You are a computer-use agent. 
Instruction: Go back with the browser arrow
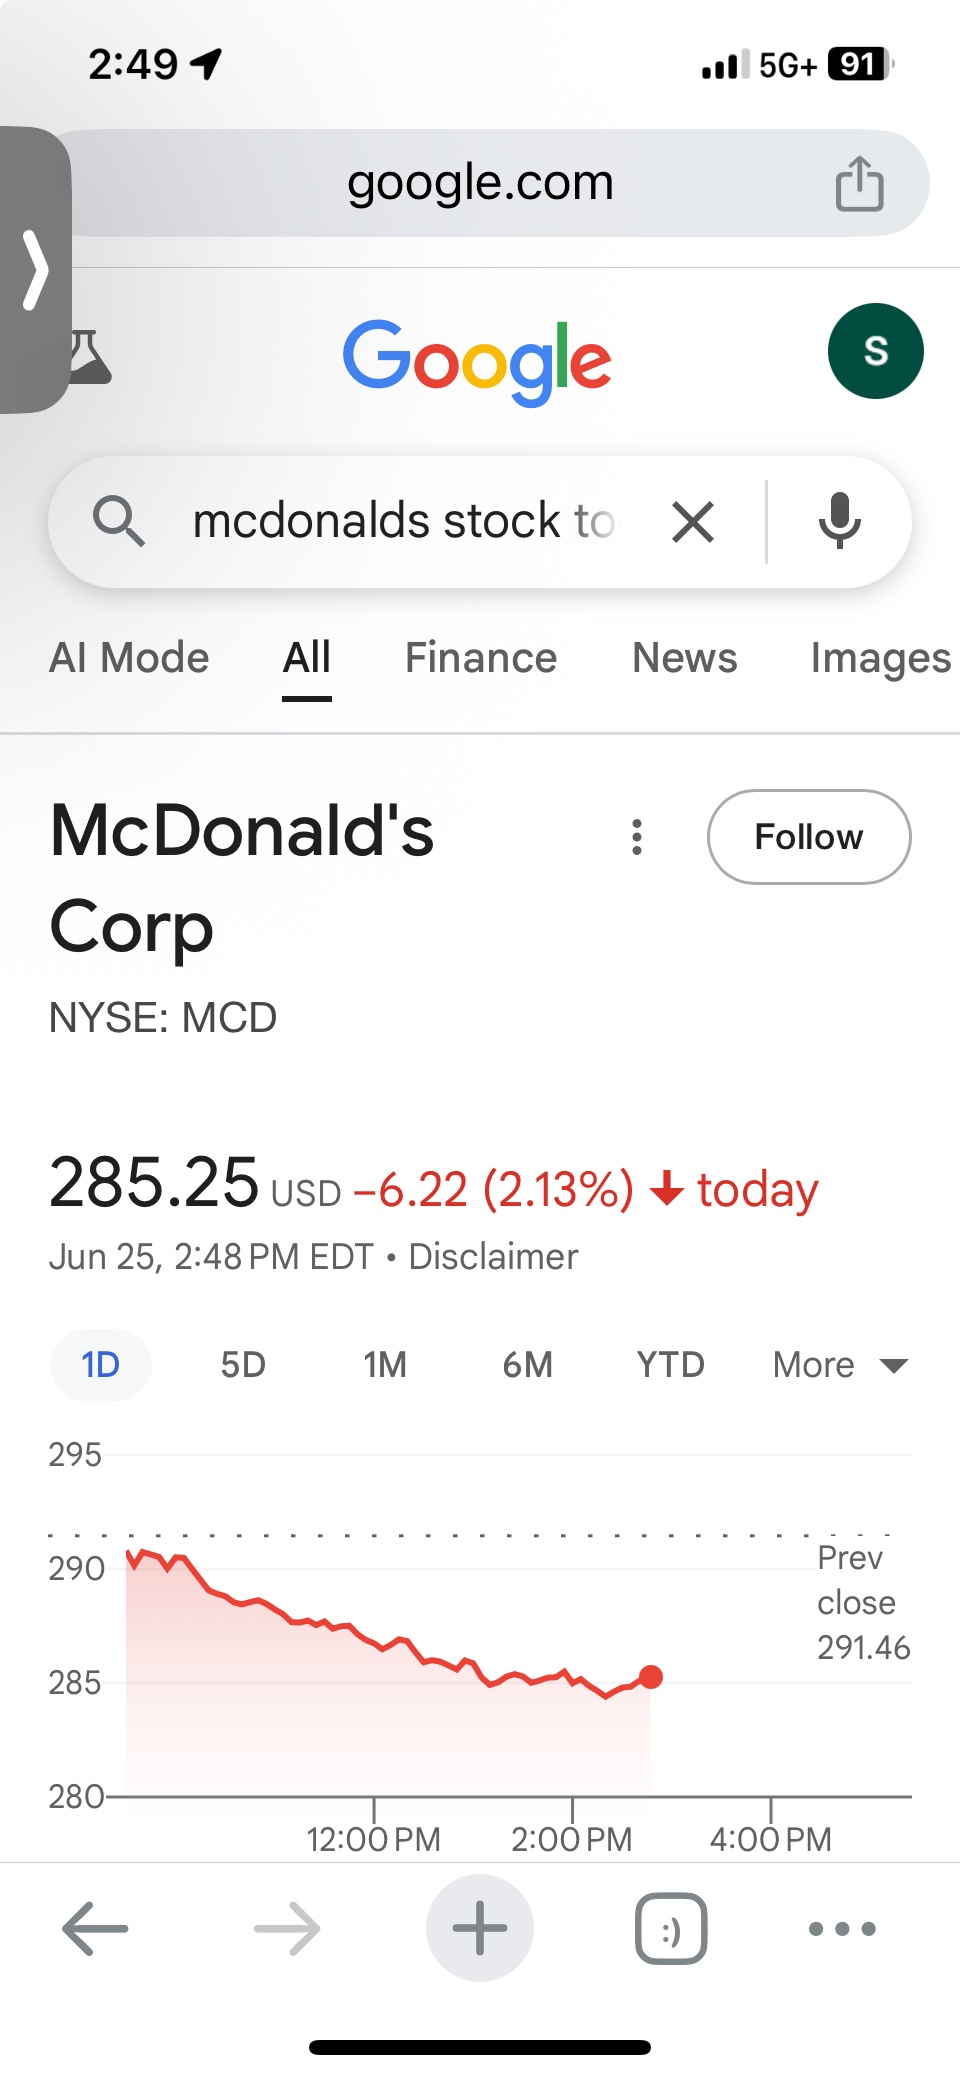95,1928
